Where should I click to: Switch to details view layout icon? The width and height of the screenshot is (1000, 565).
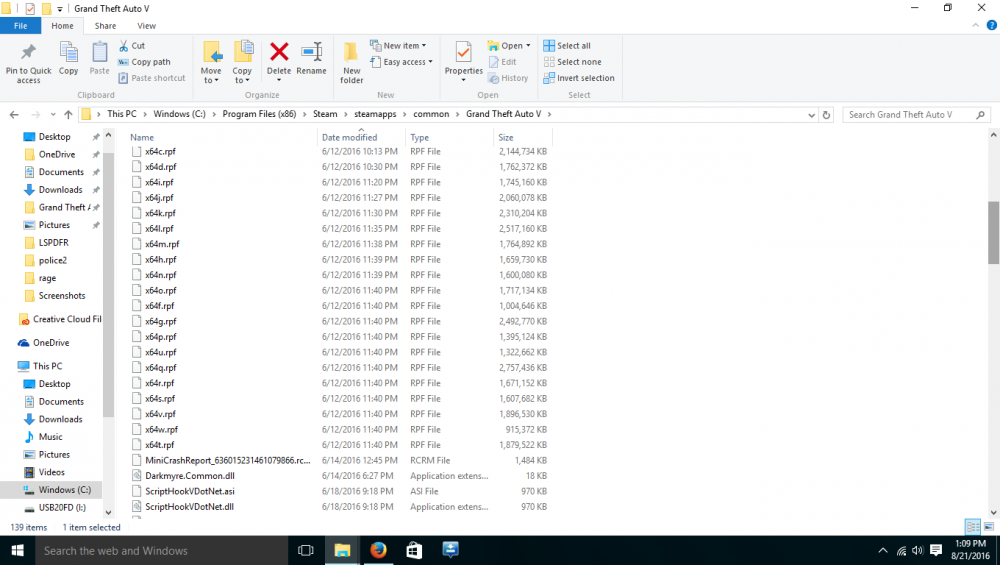(973, 527)
